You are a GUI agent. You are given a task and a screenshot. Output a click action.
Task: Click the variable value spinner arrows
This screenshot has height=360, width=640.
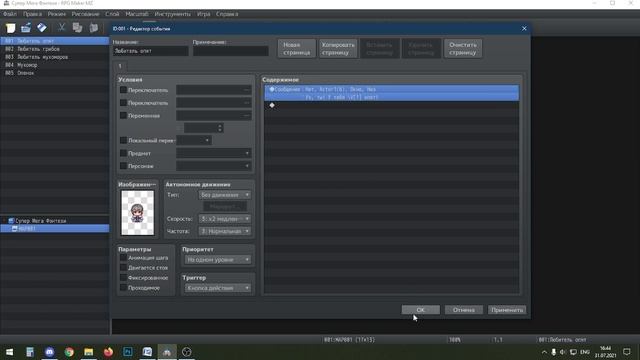(x=220, y=128)
